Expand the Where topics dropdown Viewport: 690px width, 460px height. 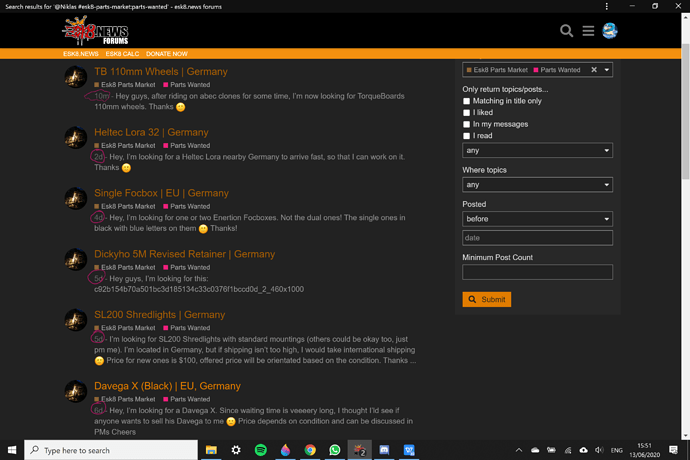[537, 185]
